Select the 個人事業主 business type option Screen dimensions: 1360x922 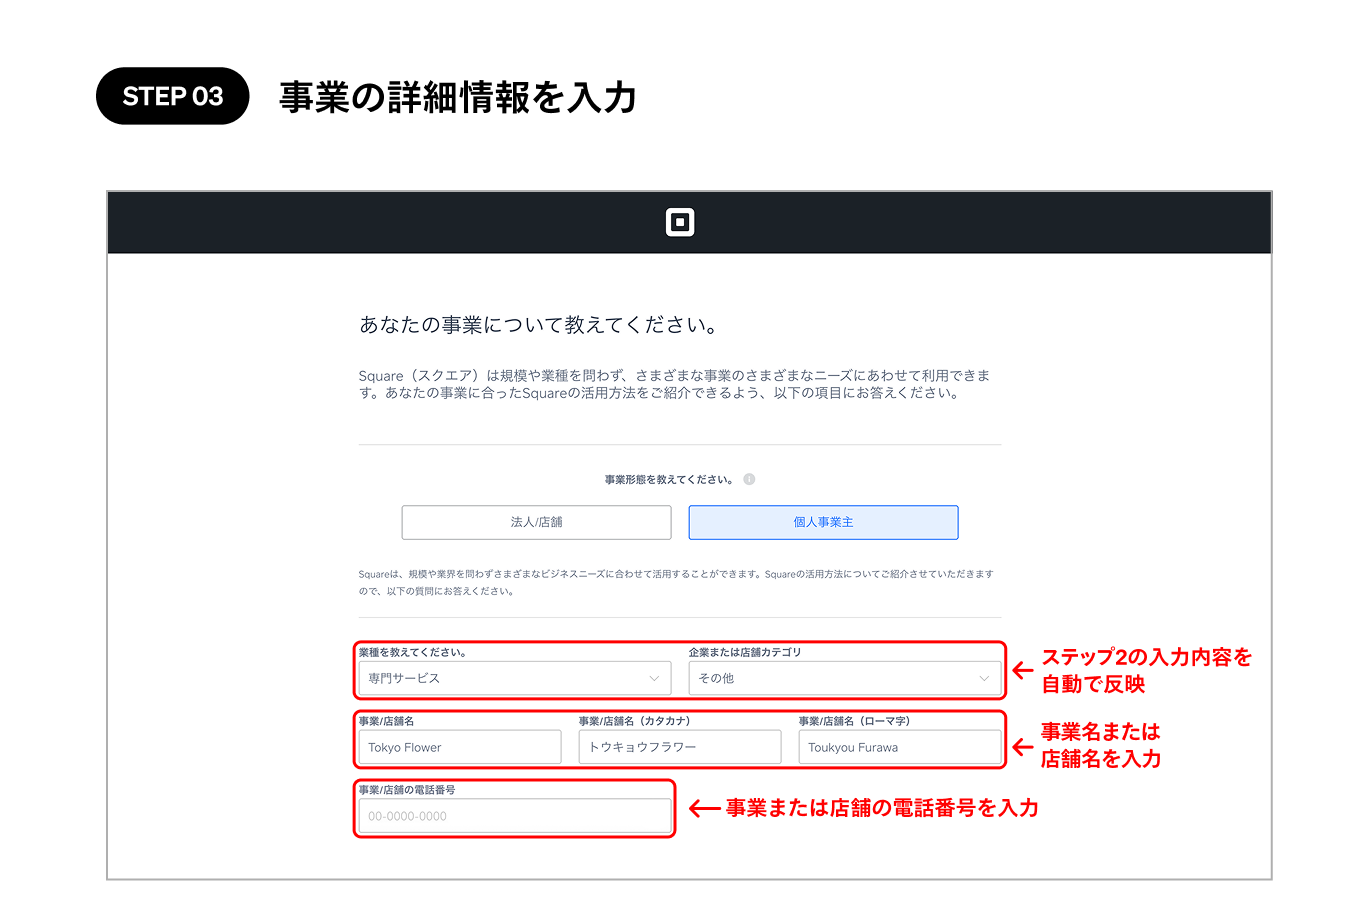click(x=822, y=522)
